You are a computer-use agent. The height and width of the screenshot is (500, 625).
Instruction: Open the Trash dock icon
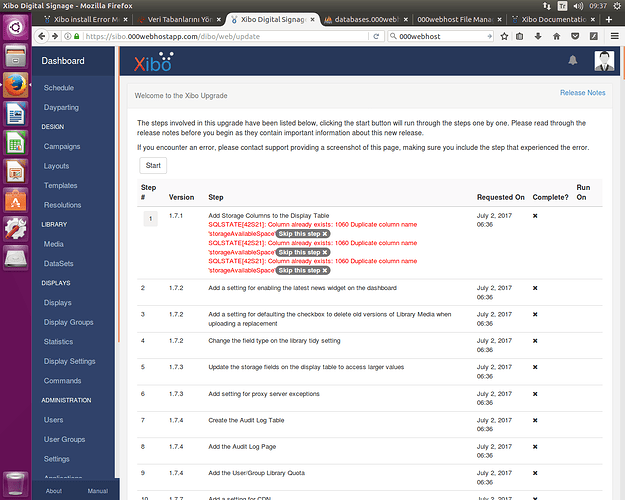tap(16, 484)
